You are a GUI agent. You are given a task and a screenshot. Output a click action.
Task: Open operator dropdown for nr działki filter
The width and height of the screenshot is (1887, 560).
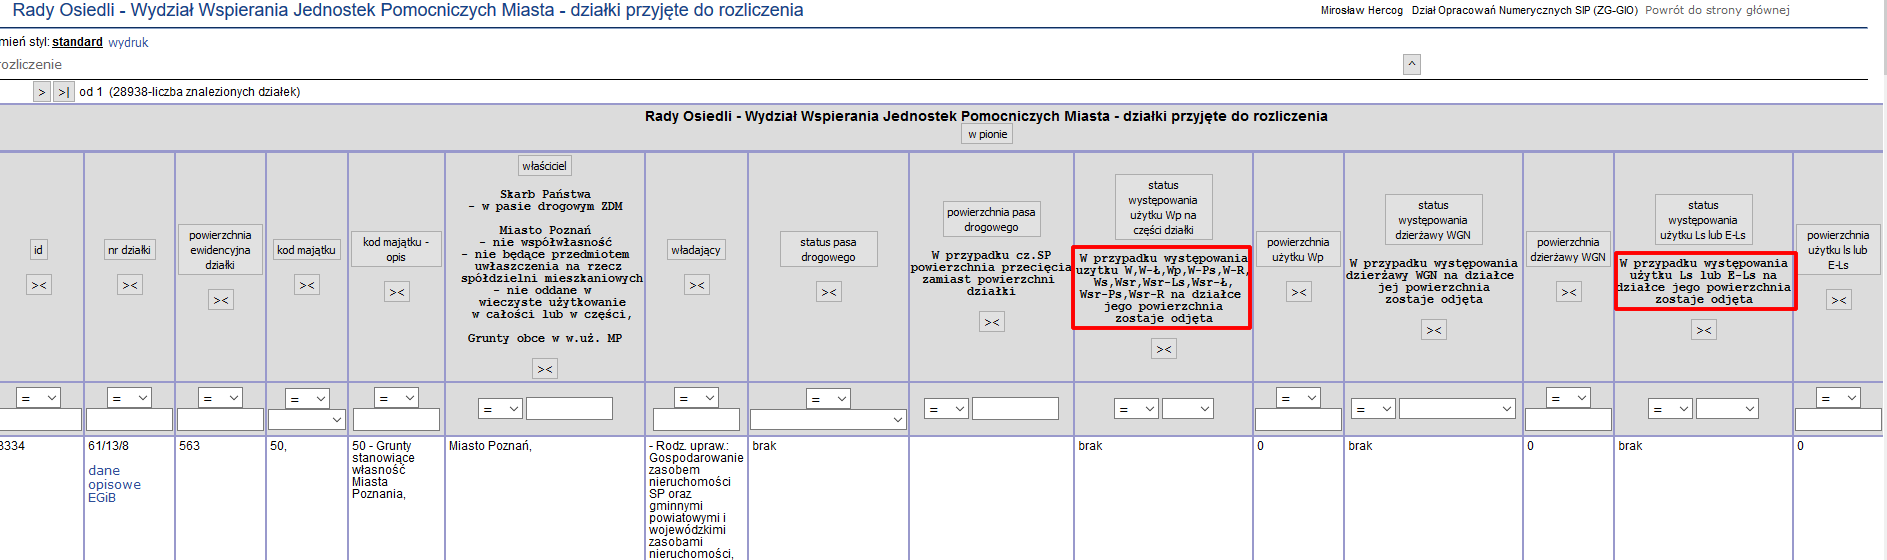tap(129, 398)
